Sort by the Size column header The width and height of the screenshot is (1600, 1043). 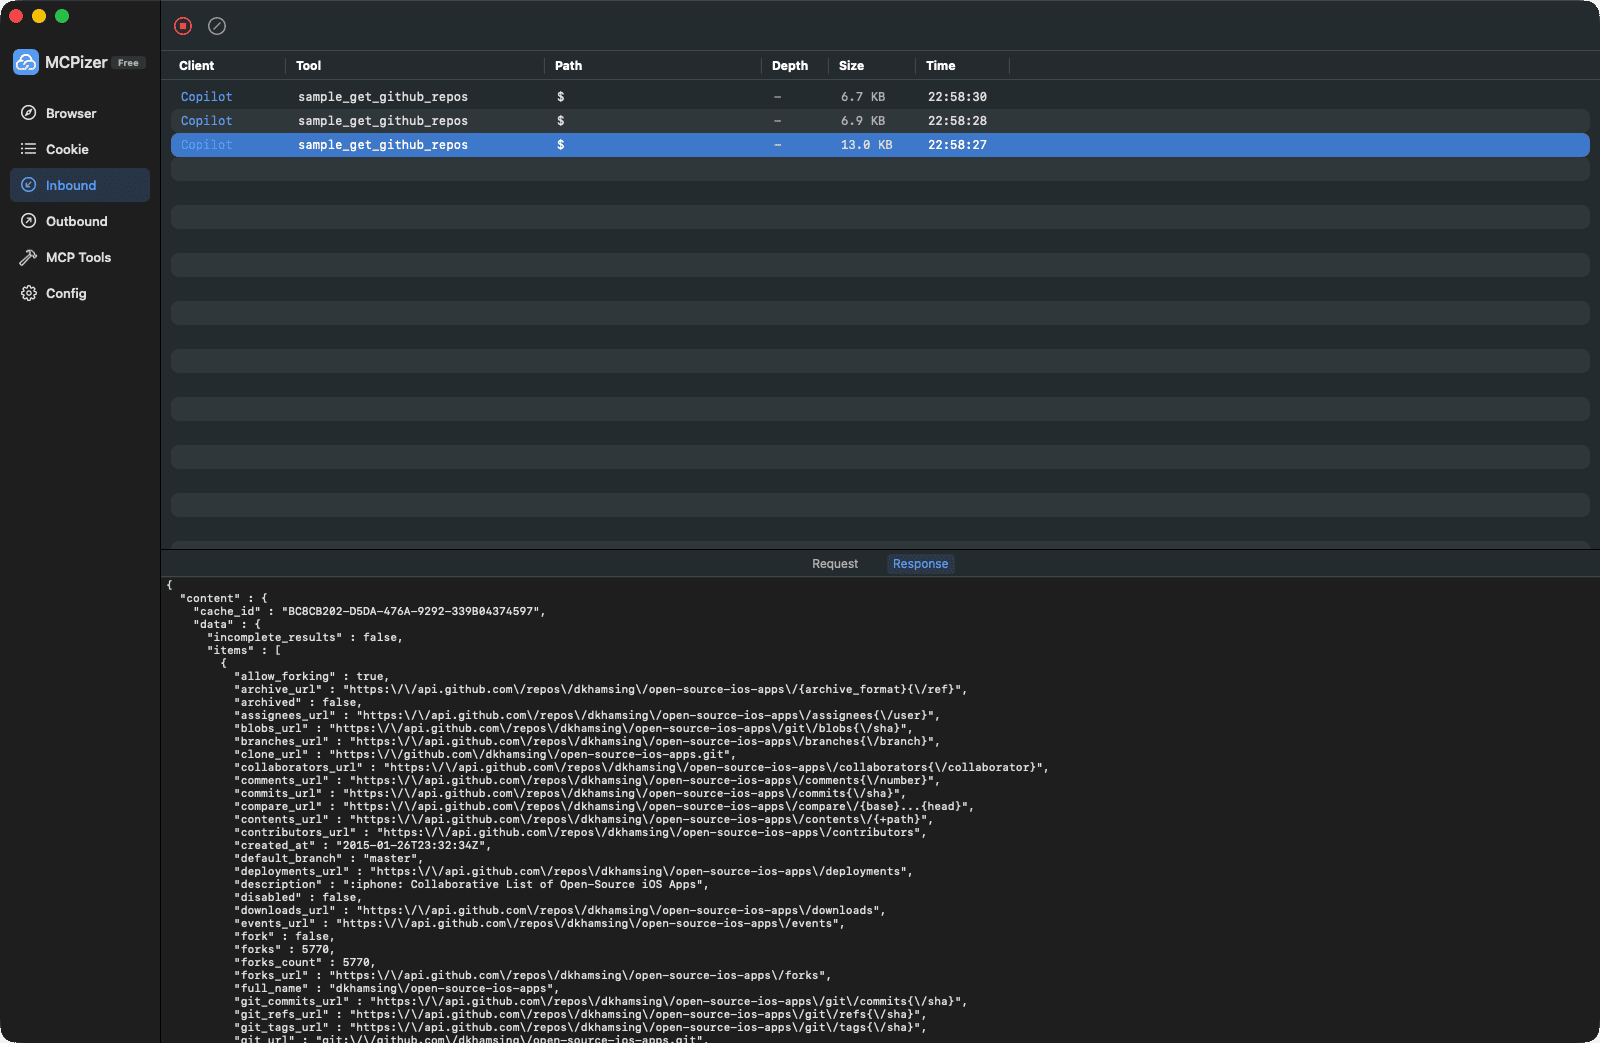click(851, 66)
